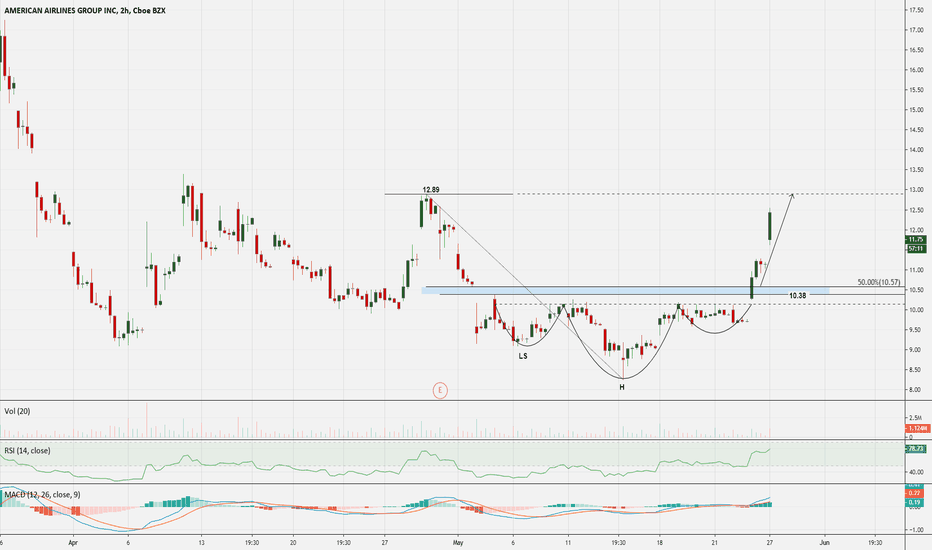The image size is (932, 550).
Task: Click the 9.00 price axis level
Action: [915, 350]
